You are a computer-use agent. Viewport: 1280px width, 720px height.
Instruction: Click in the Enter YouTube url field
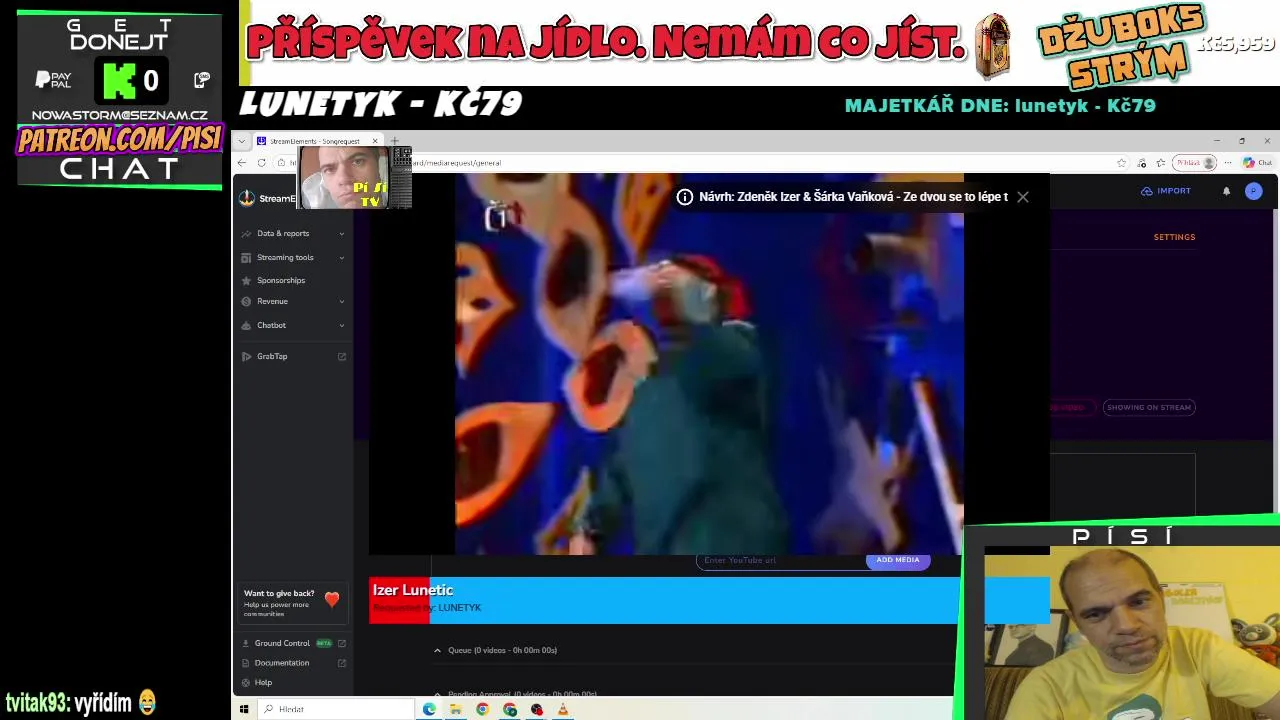coord(780,560)
